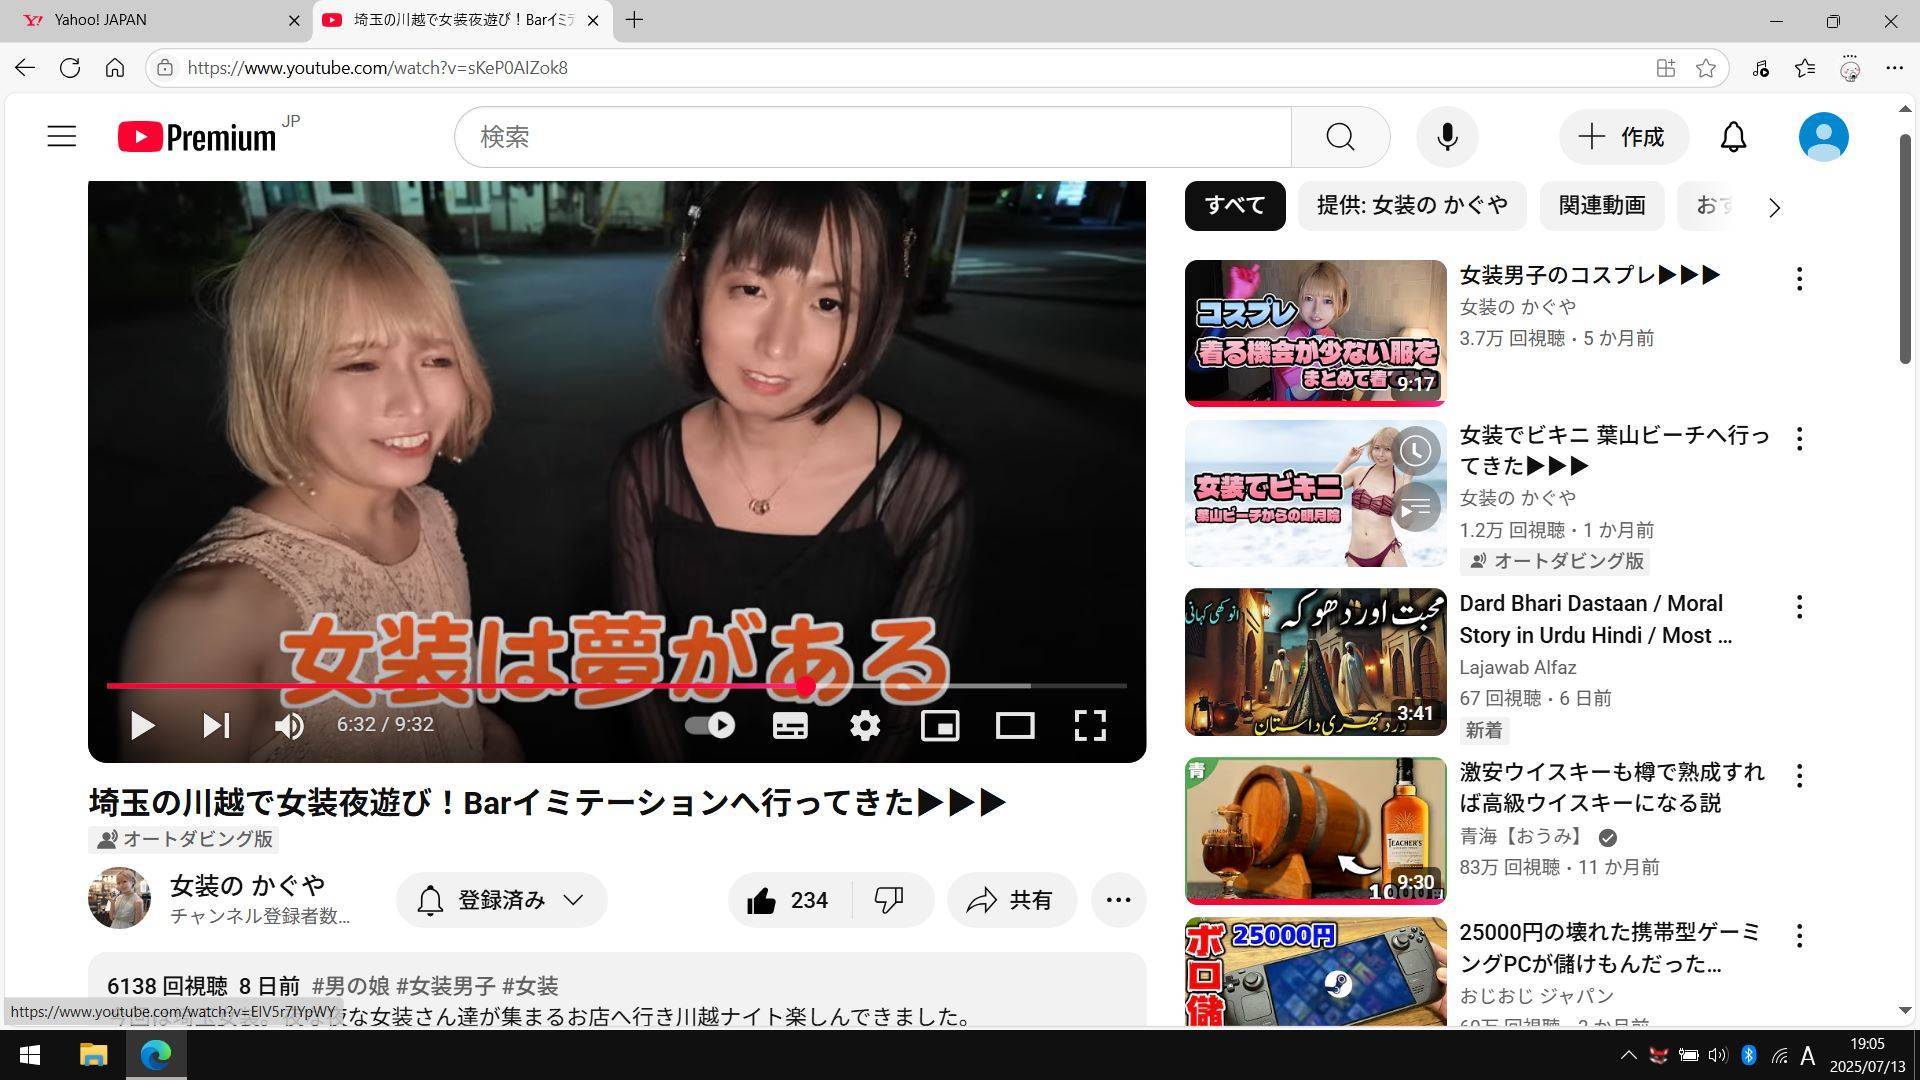
Task: Add 女装でビキニ video to queue
Action: [x=1415, y=509]
